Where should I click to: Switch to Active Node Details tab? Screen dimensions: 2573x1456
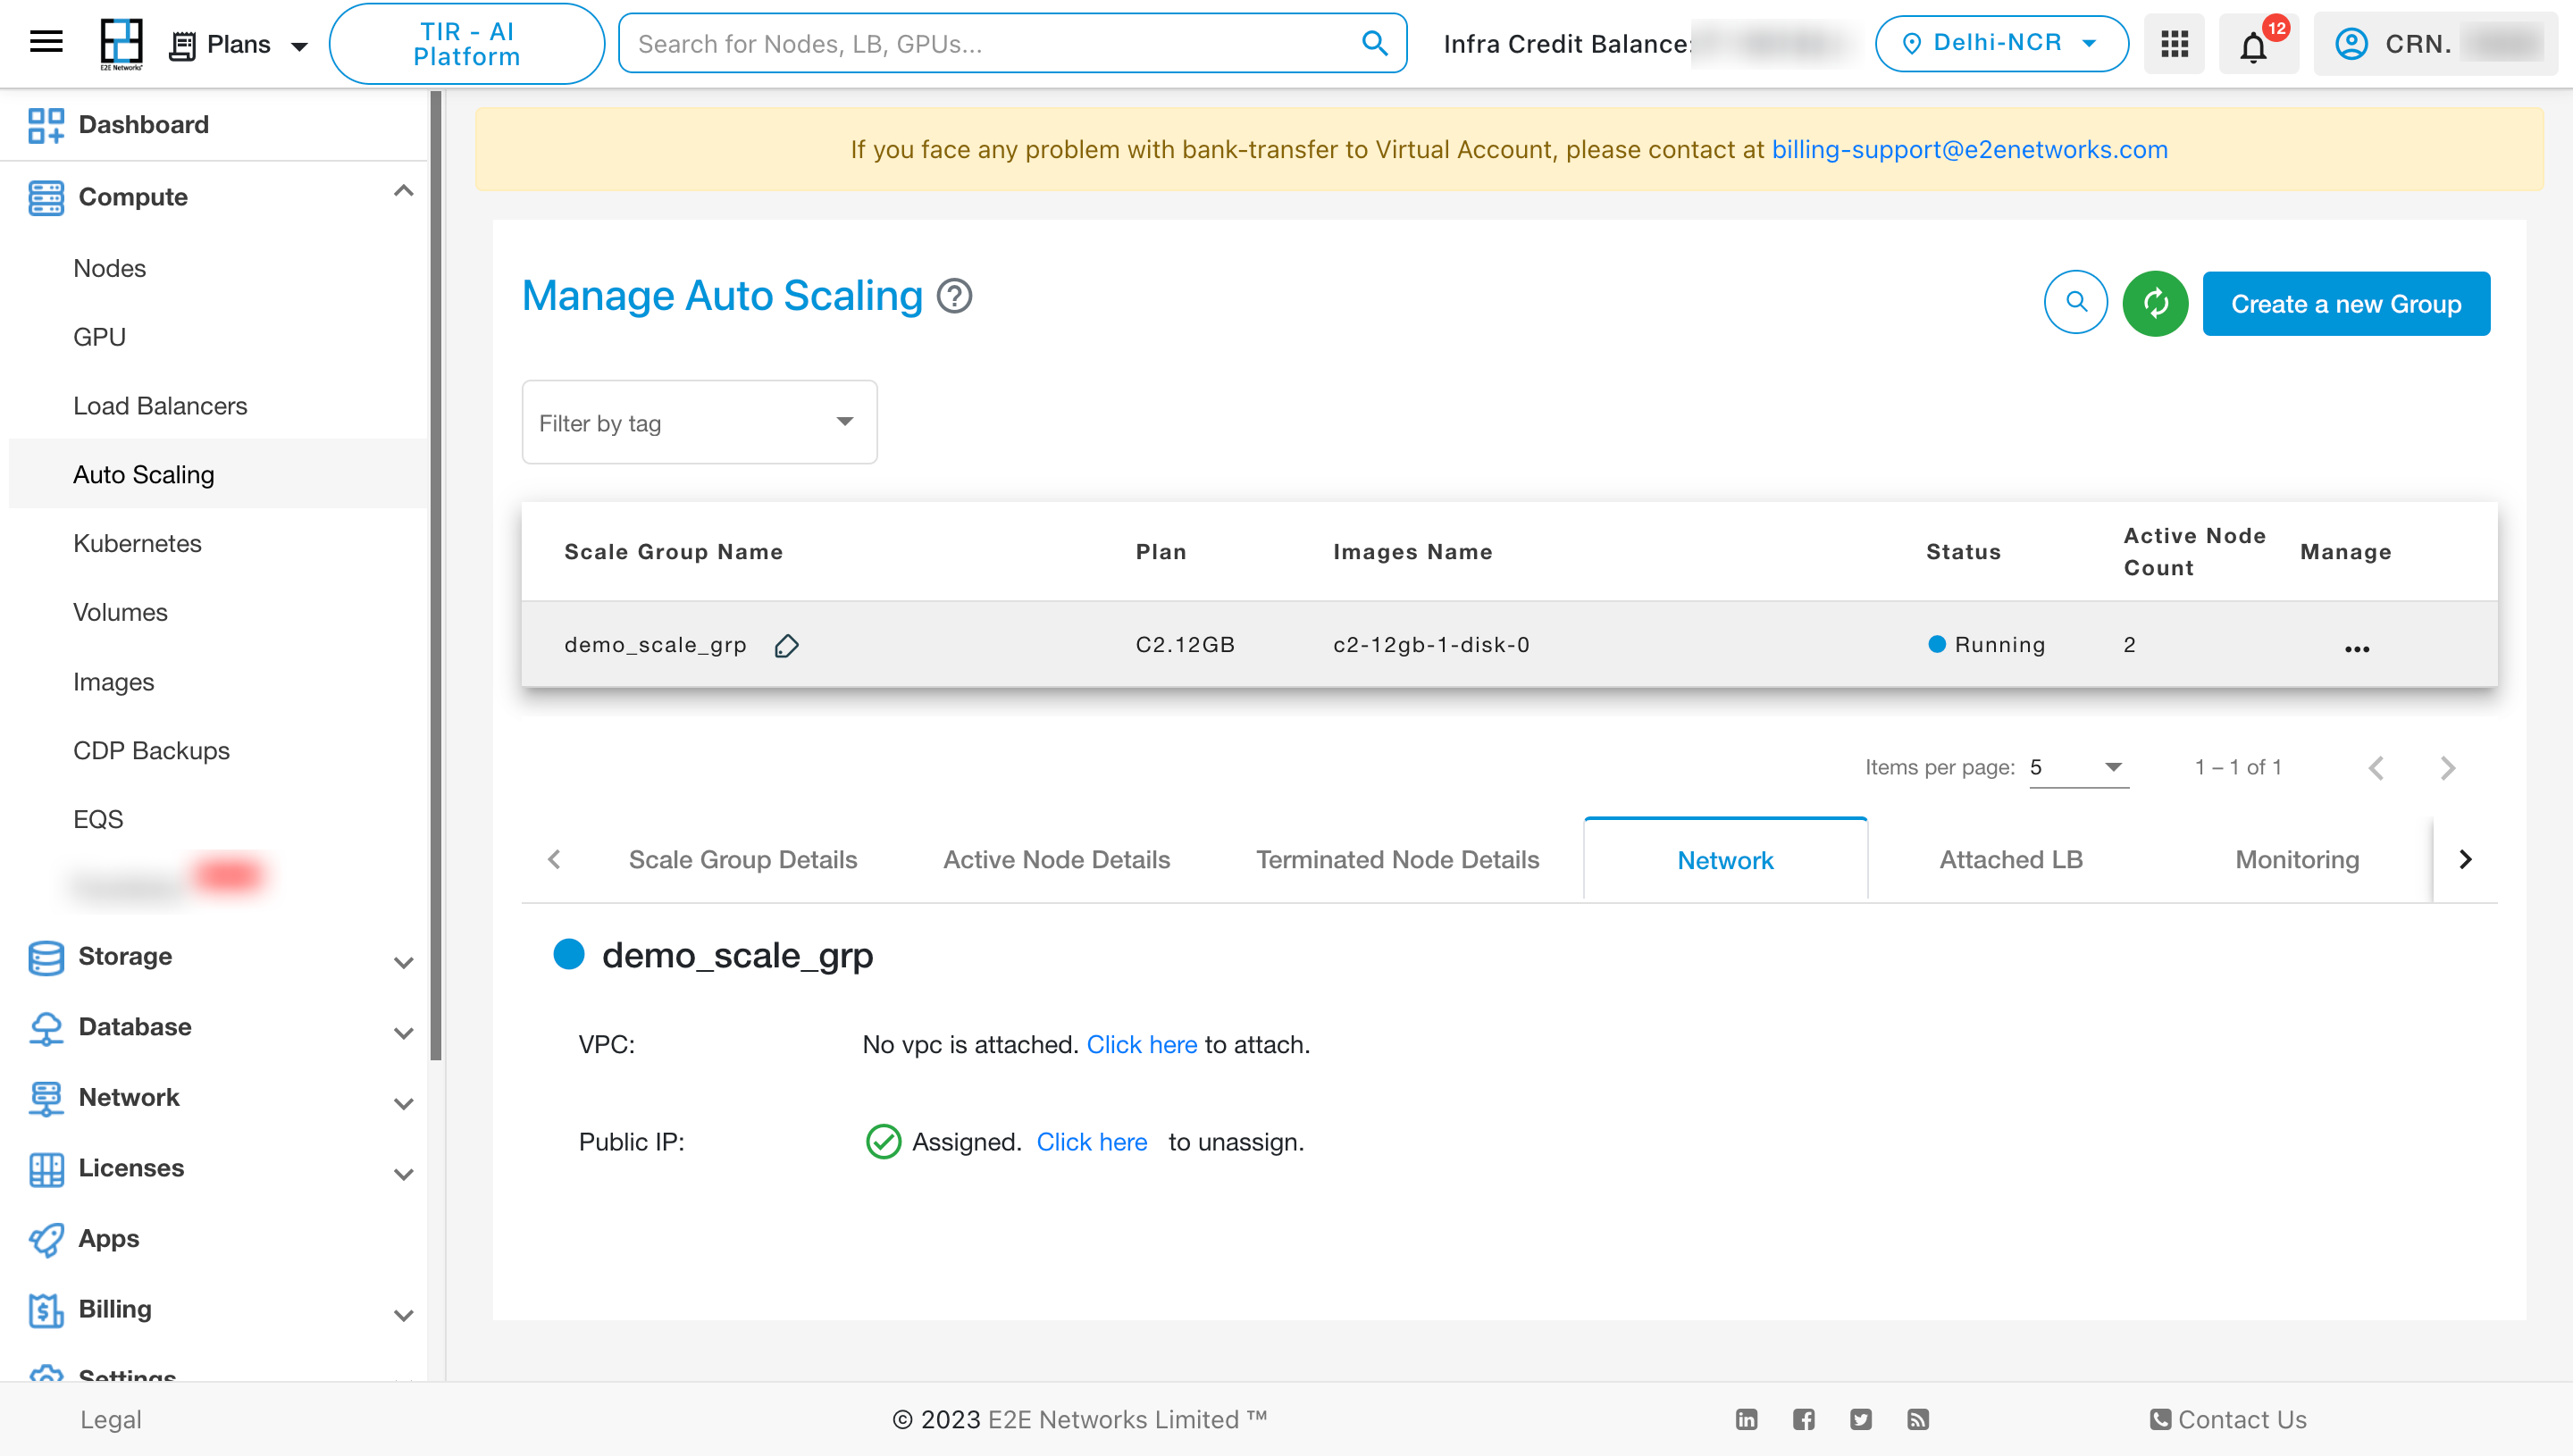point(1056,860)
